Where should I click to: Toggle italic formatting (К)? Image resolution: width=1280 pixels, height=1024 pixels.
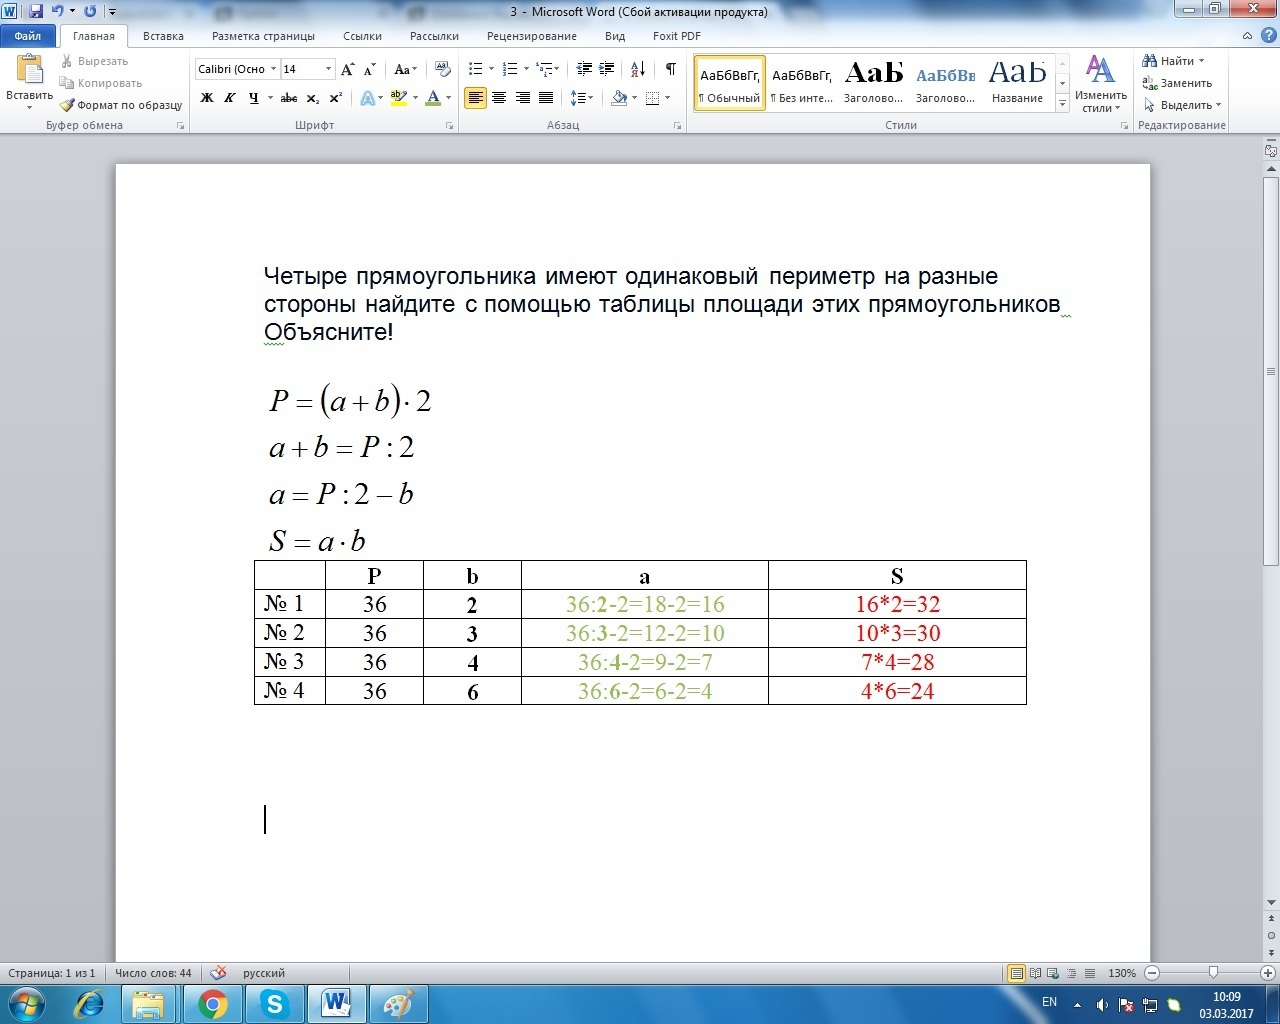point(230,98)
